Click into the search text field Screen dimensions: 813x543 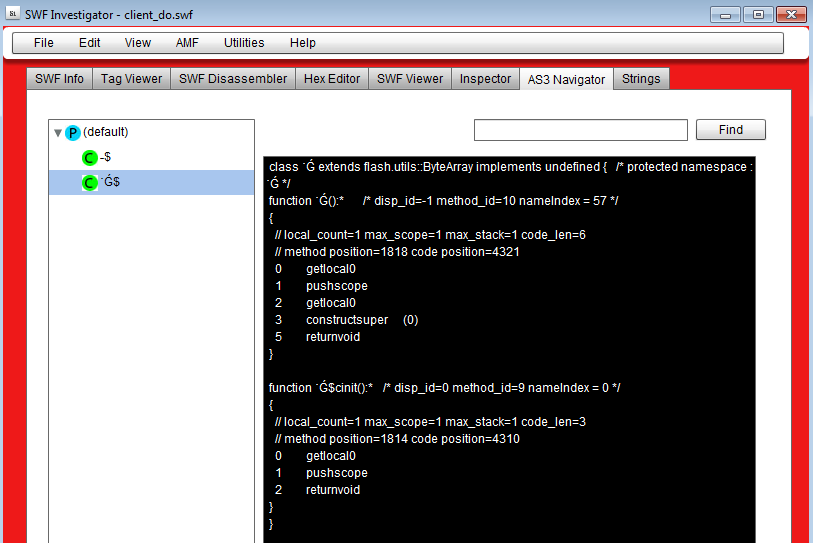point(580,130)
